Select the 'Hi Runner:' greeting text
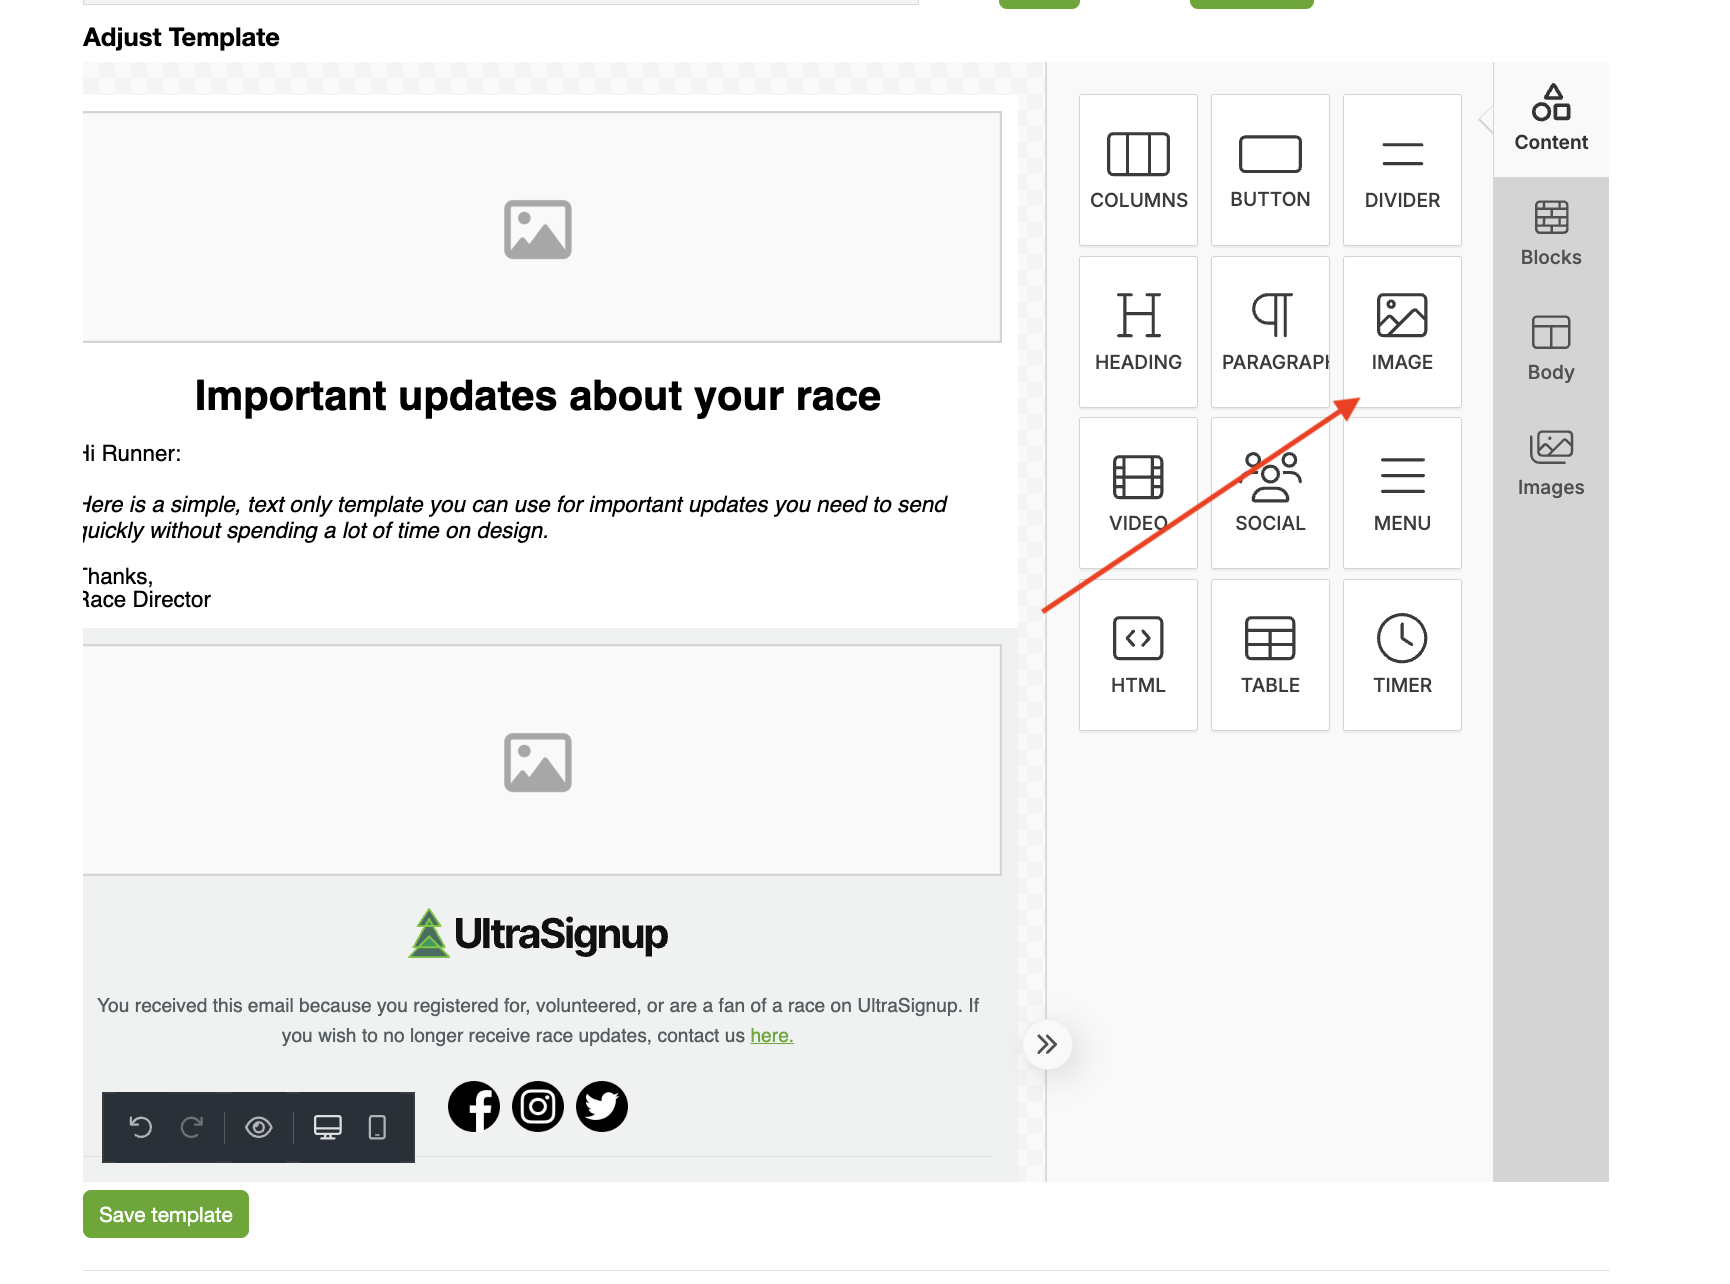The width and height of the screenshot is (1730, 1284). pyautogui.click(x=132, y=454)
